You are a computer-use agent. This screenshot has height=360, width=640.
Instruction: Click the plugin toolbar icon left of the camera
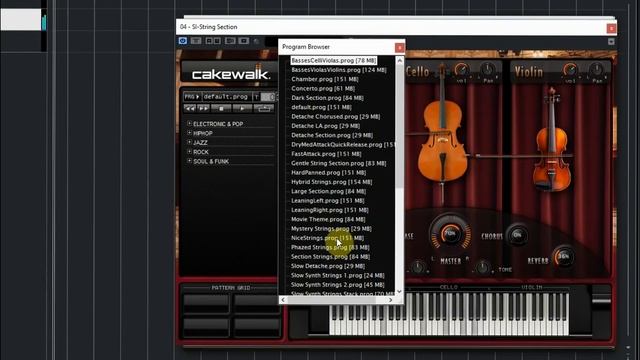[230, 41]
